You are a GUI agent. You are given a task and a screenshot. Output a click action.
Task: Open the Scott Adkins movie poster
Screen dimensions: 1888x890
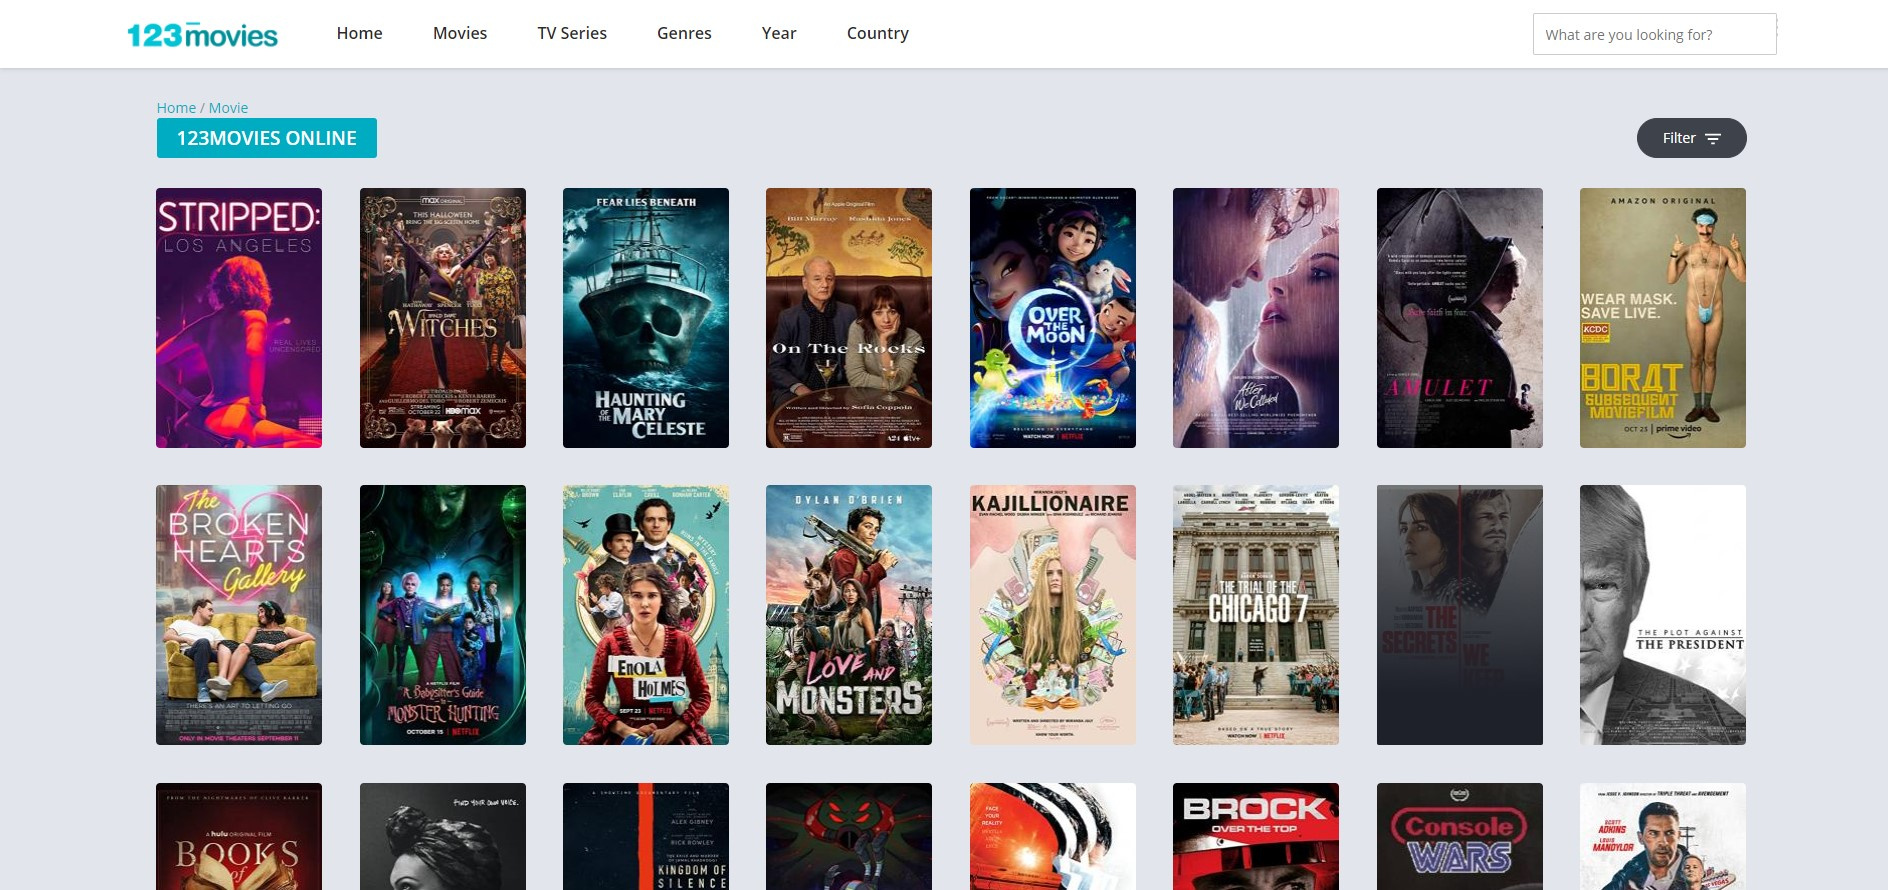click(1663, 836)
